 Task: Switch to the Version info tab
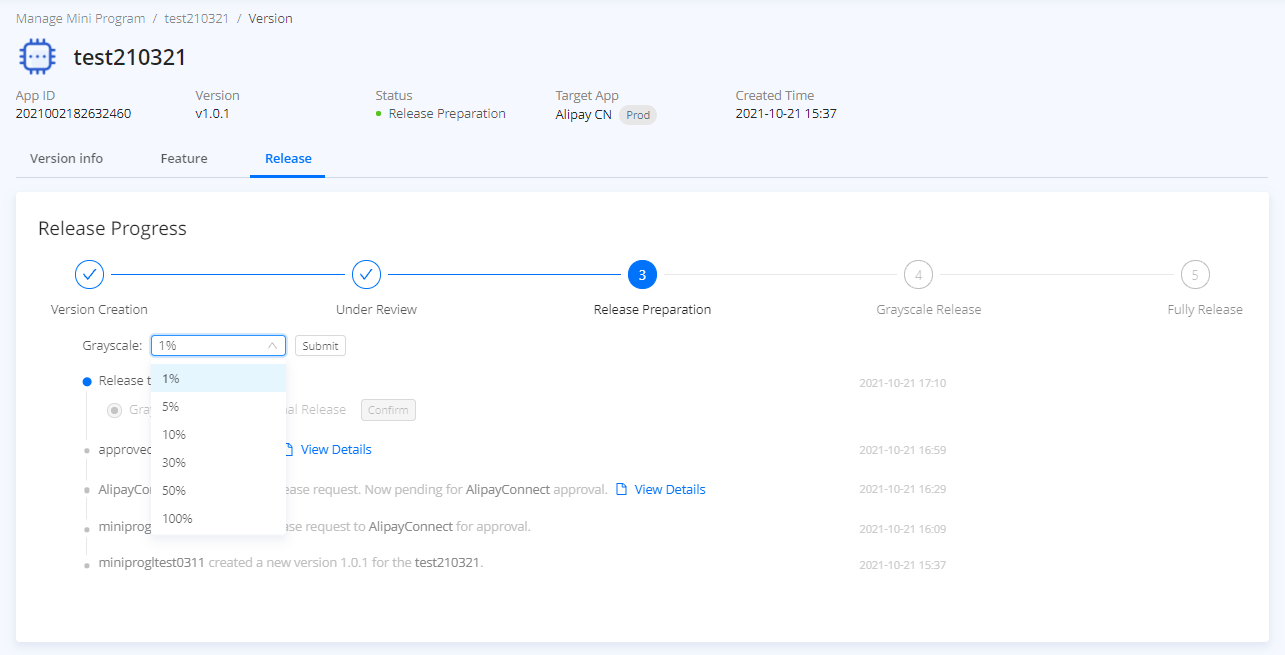coord(66,159)
